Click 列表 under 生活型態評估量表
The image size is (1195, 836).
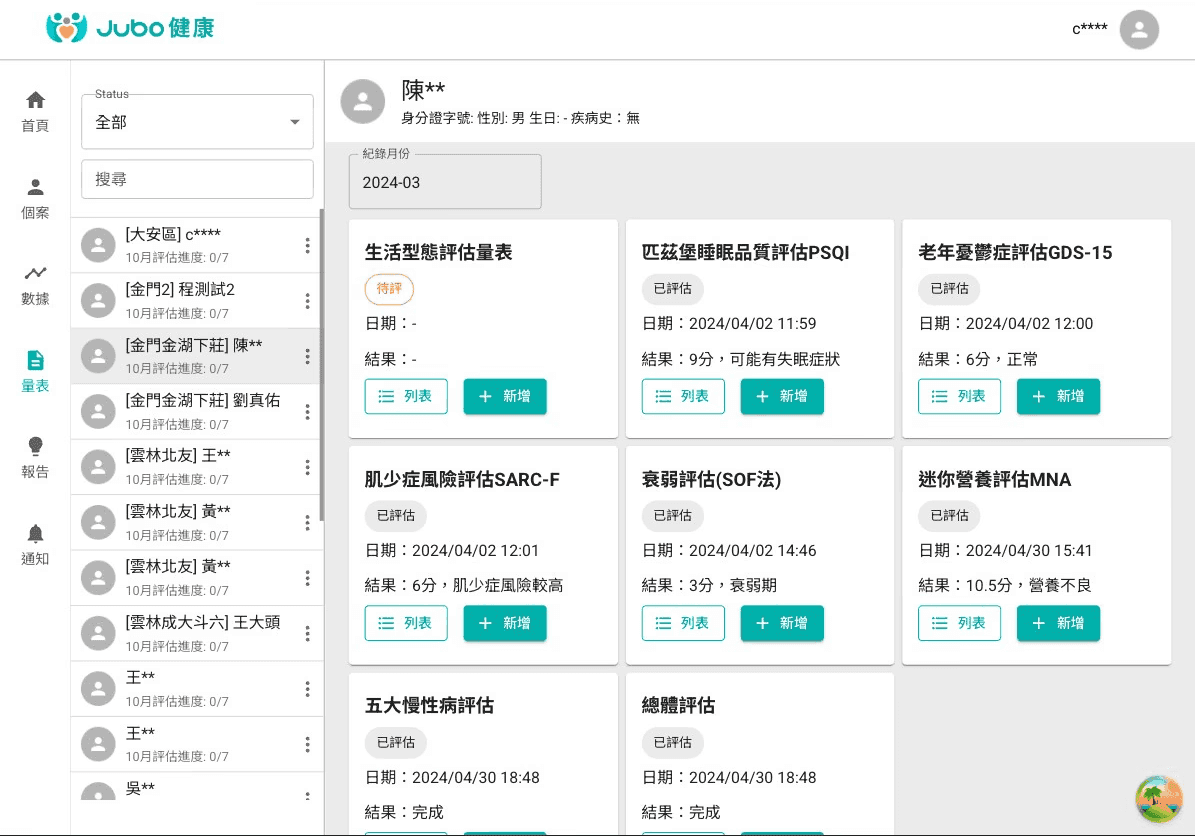406,396
